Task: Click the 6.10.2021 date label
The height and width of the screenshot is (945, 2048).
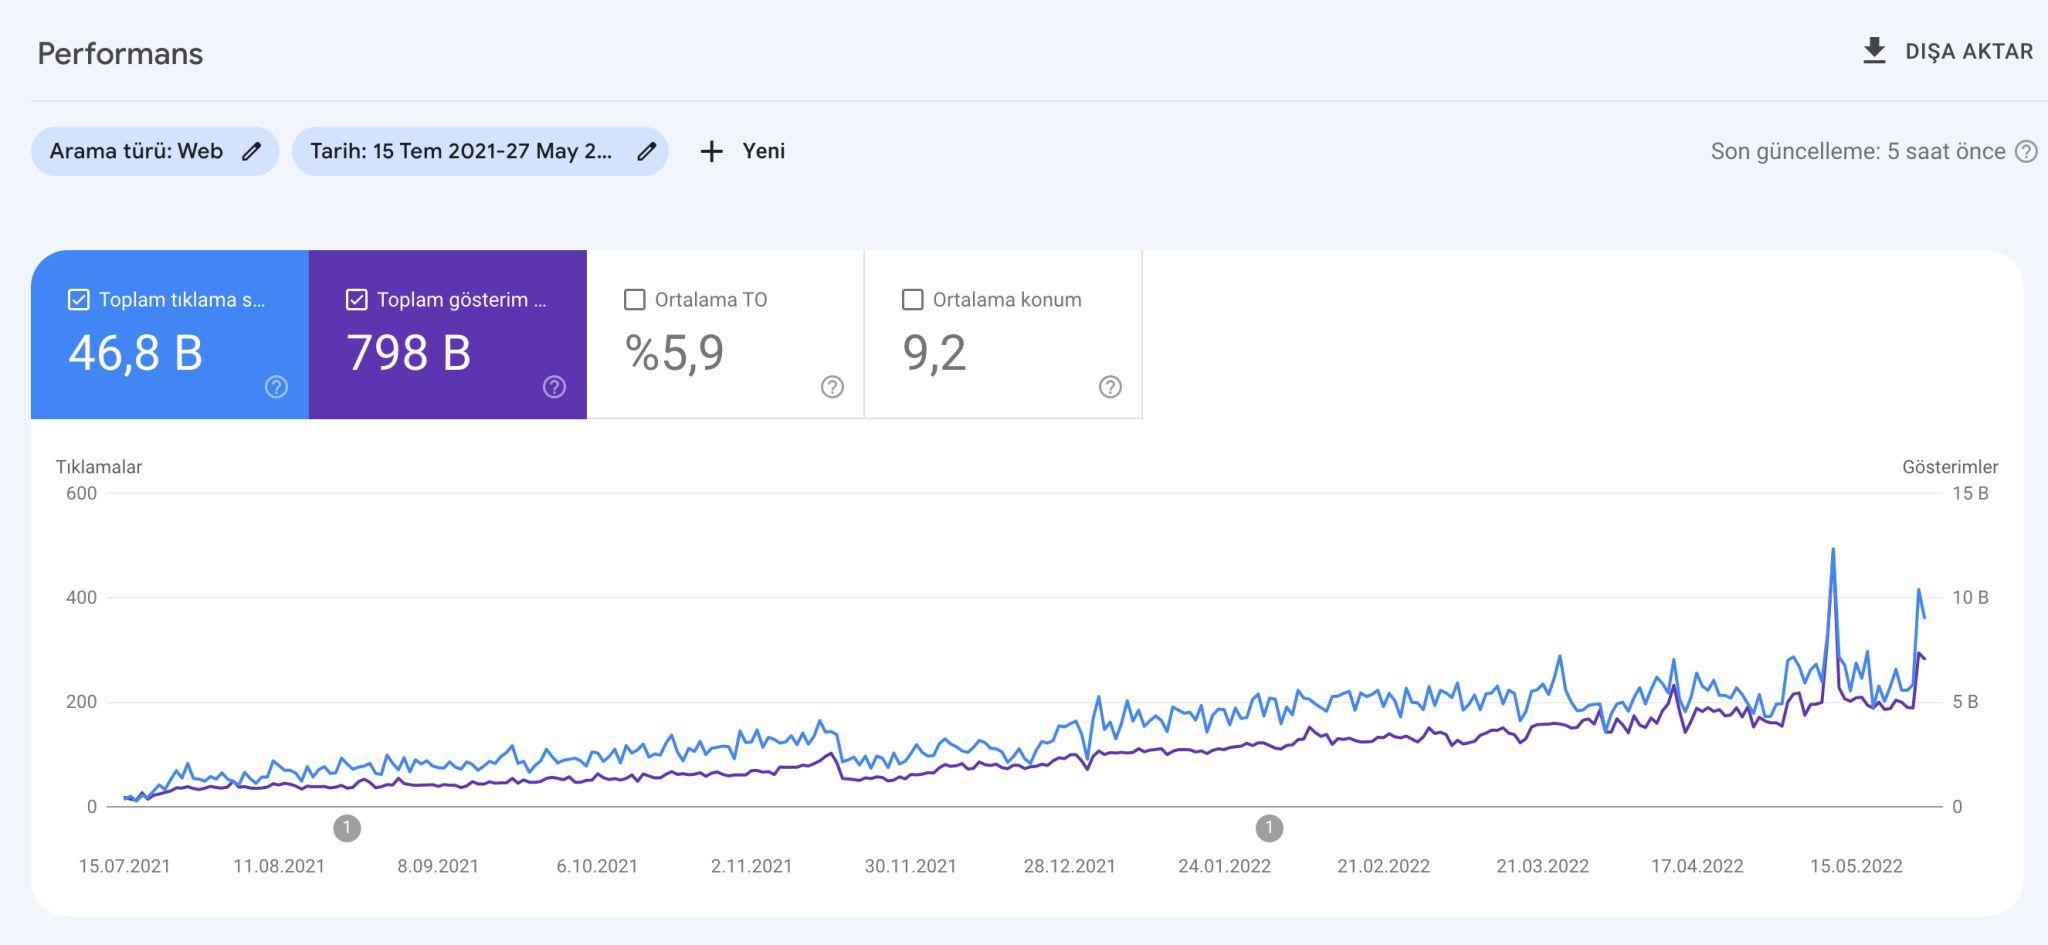Action: coord(597,866)
